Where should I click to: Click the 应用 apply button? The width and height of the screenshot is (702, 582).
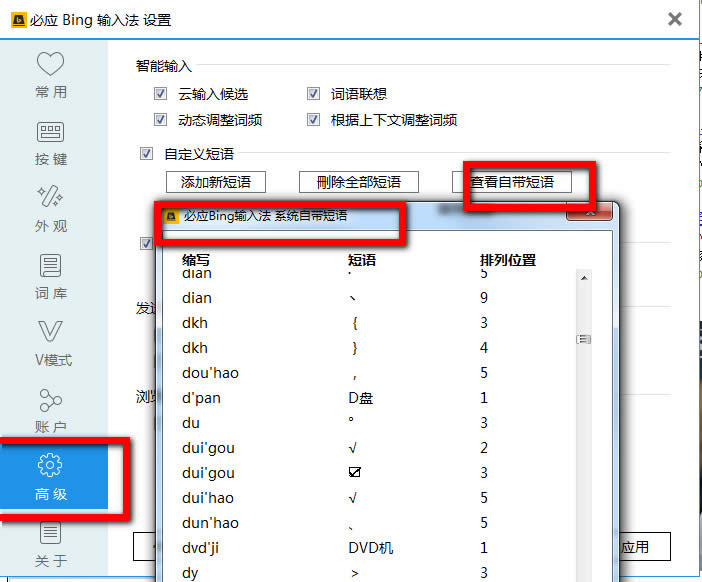[x=645, y=547]
